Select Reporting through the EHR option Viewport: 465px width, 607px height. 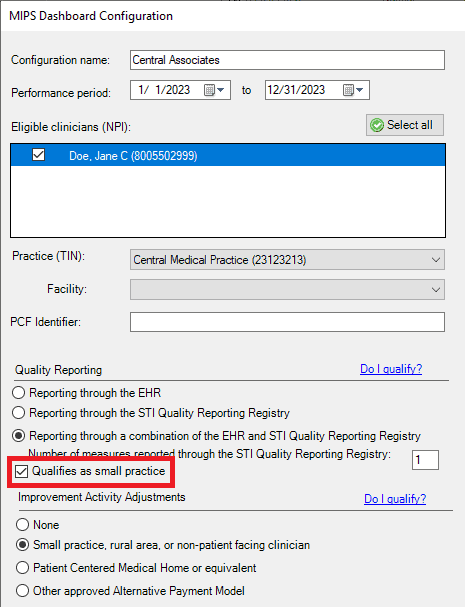(x=19, y=393)
